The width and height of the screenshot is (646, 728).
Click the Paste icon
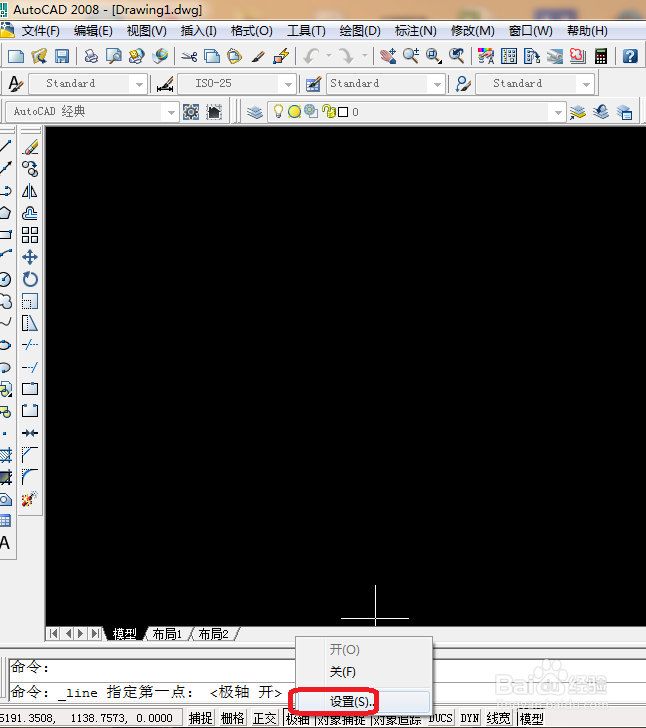[235, 57]
